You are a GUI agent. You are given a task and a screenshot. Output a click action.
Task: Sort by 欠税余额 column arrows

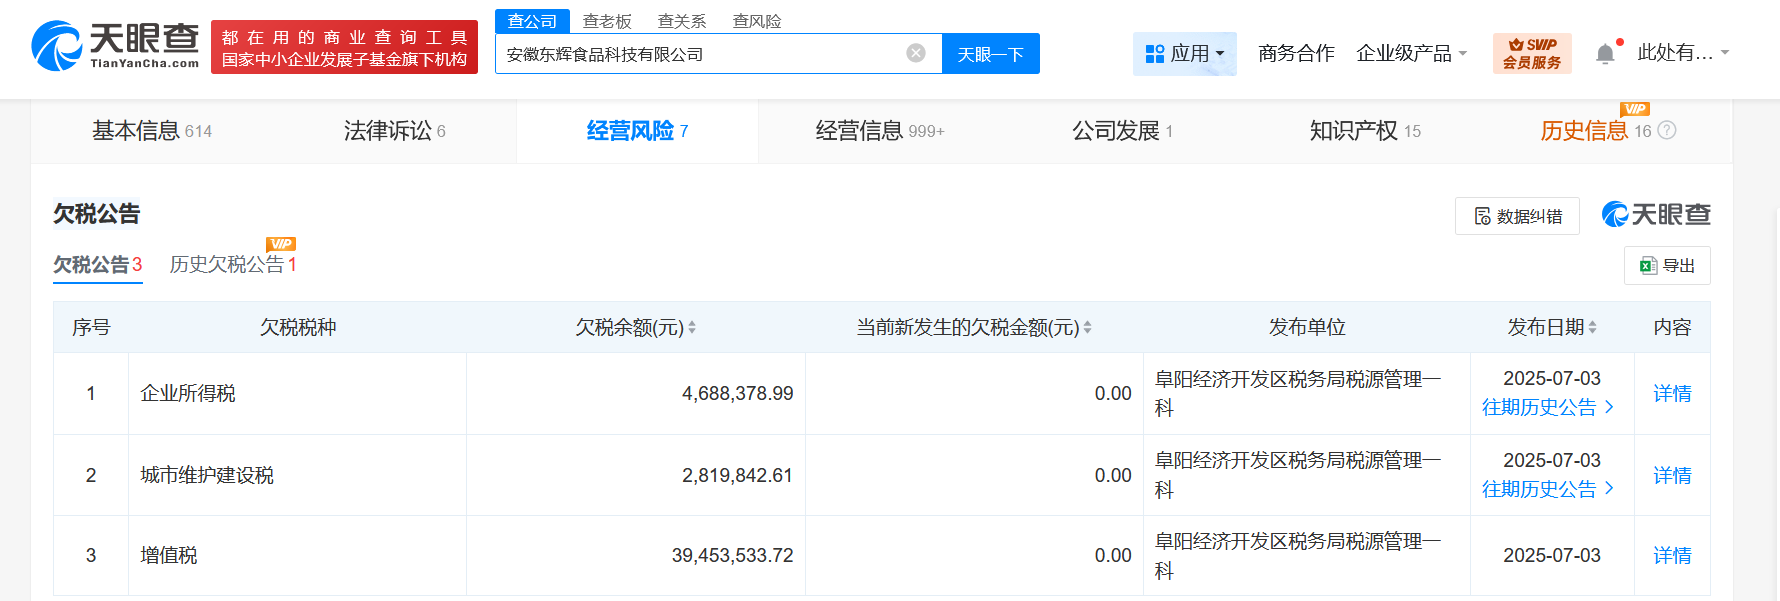(x=692, y=327)
